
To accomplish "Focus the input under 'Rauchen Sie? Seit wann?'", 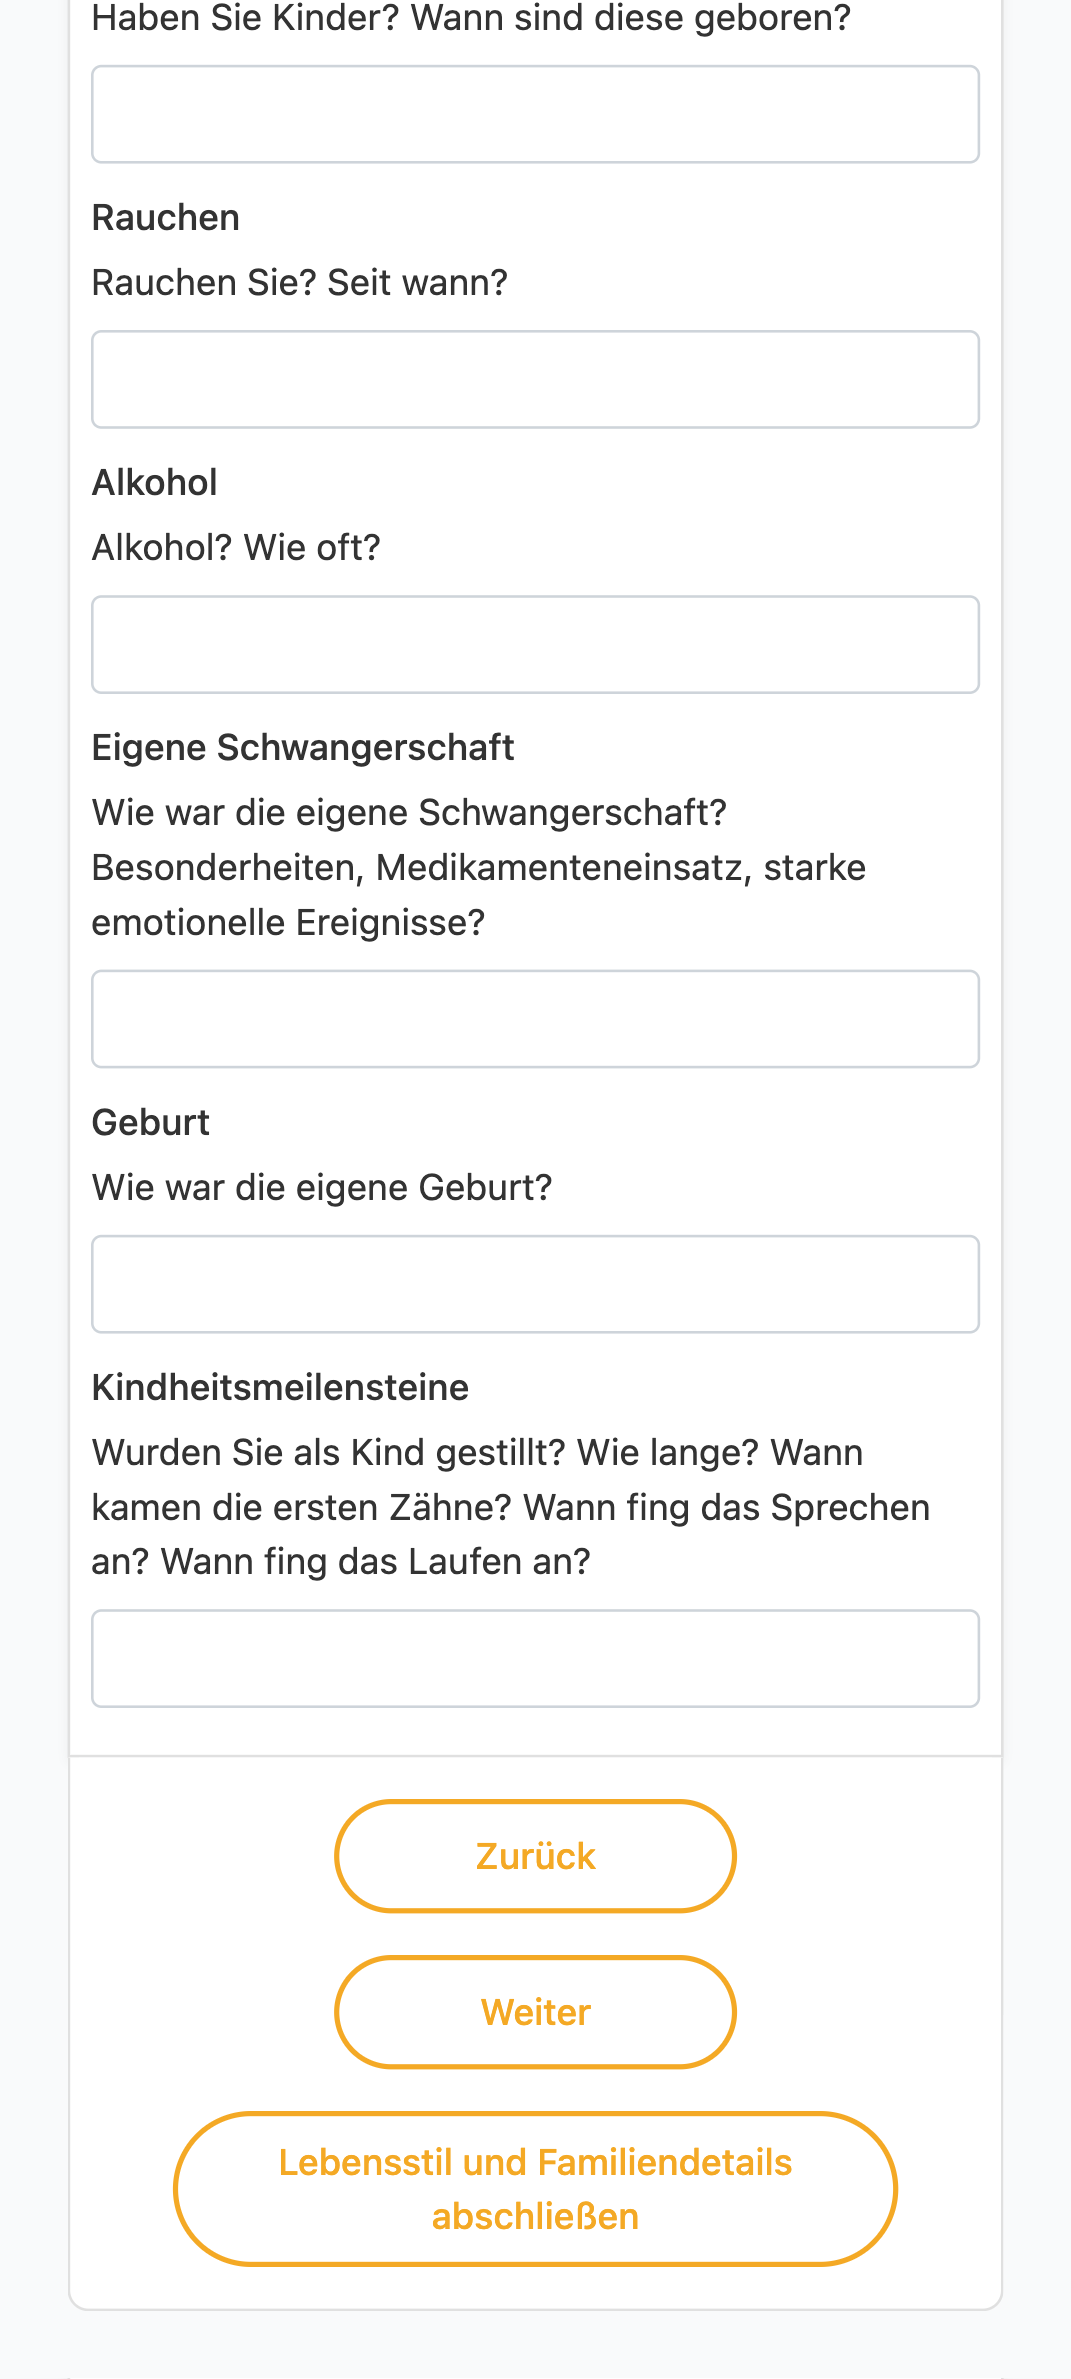I will [x=535, y=379].
